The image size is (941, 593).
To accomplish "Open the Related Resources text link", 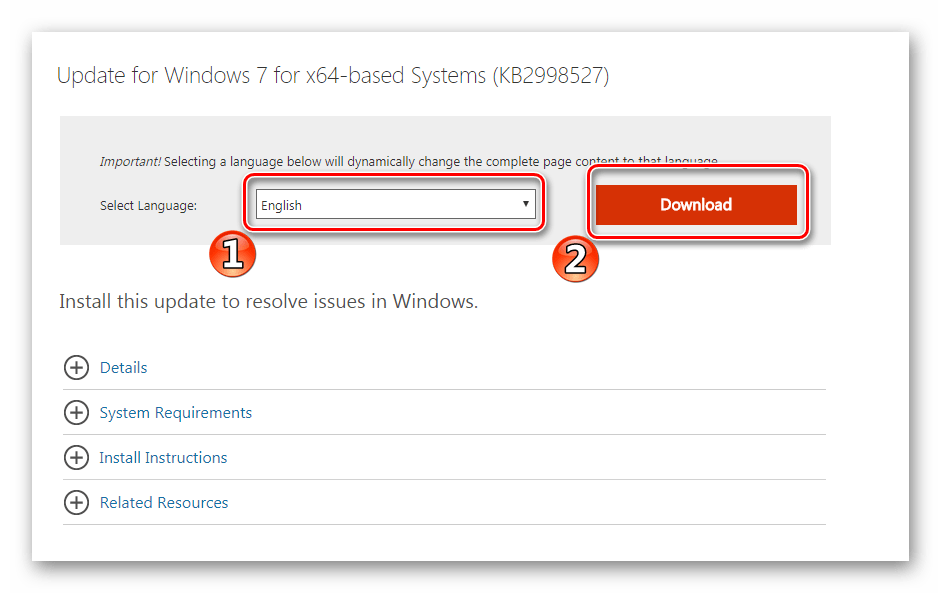I will point(164,503).
